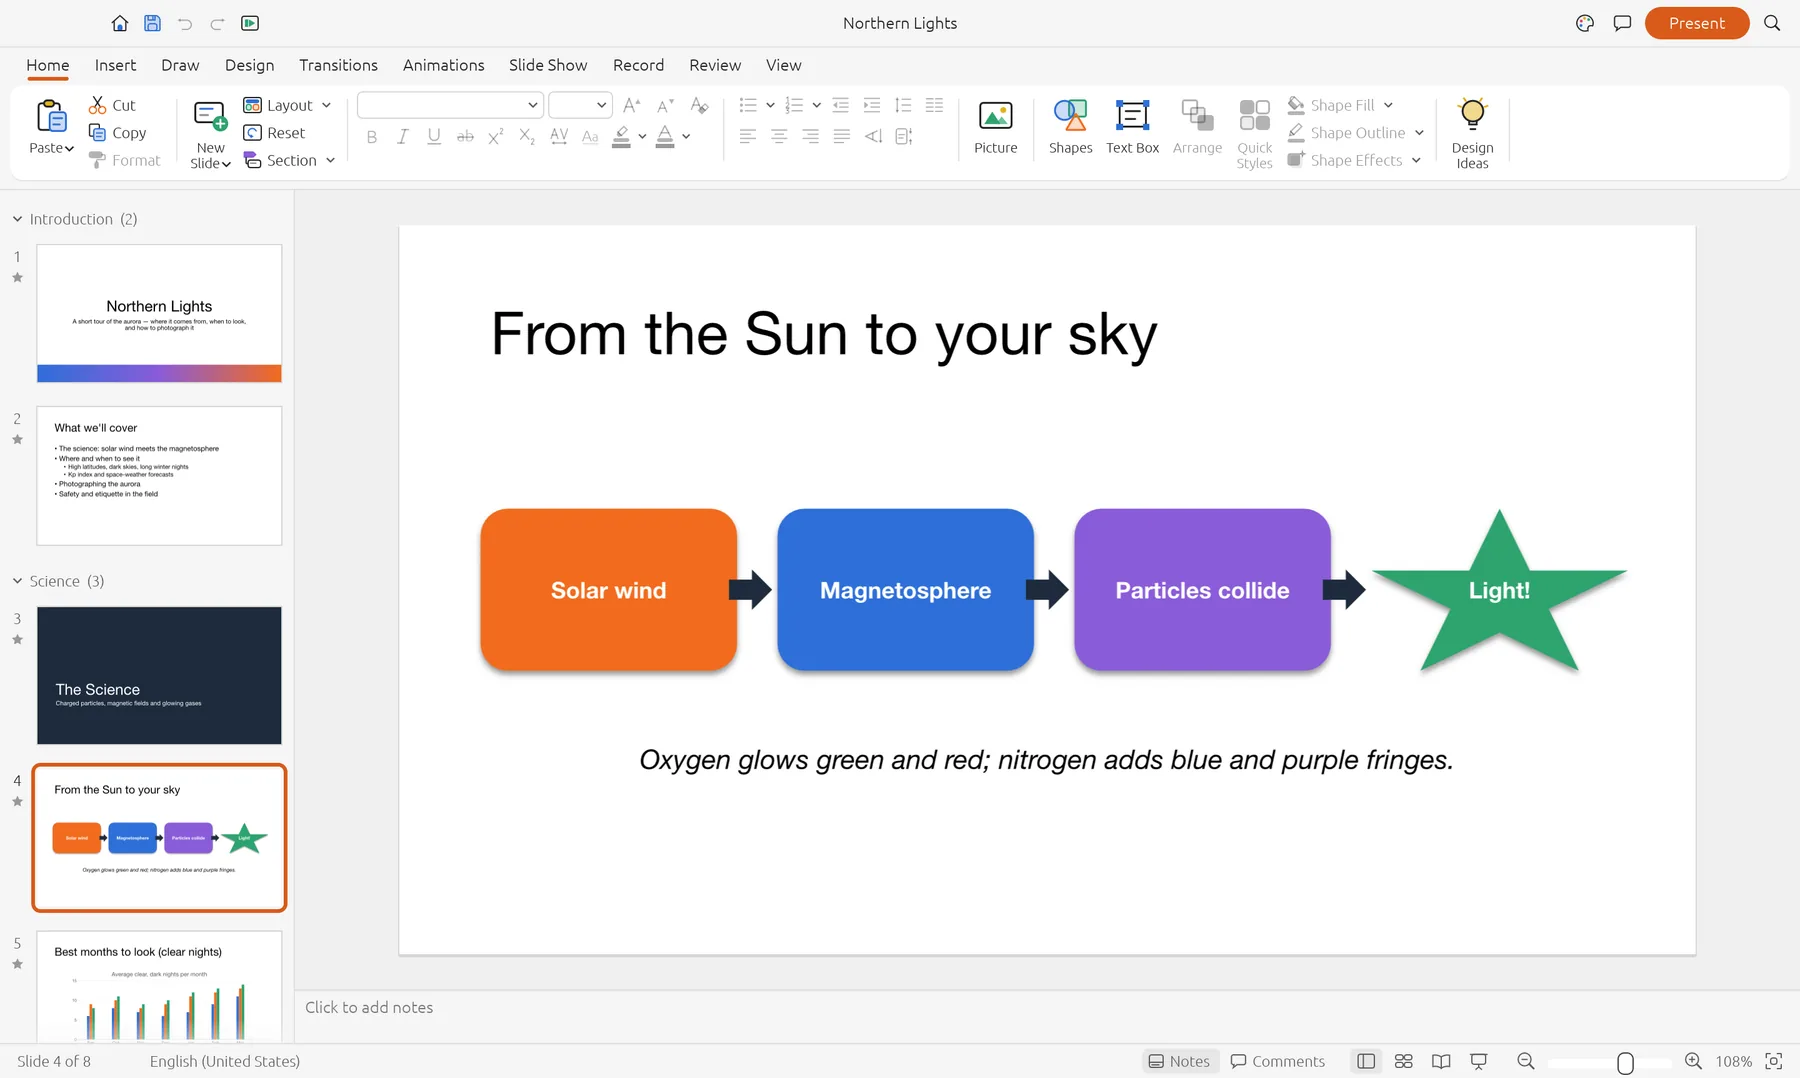
Task: Switch to Reading view
Action: point(1441,1061)
